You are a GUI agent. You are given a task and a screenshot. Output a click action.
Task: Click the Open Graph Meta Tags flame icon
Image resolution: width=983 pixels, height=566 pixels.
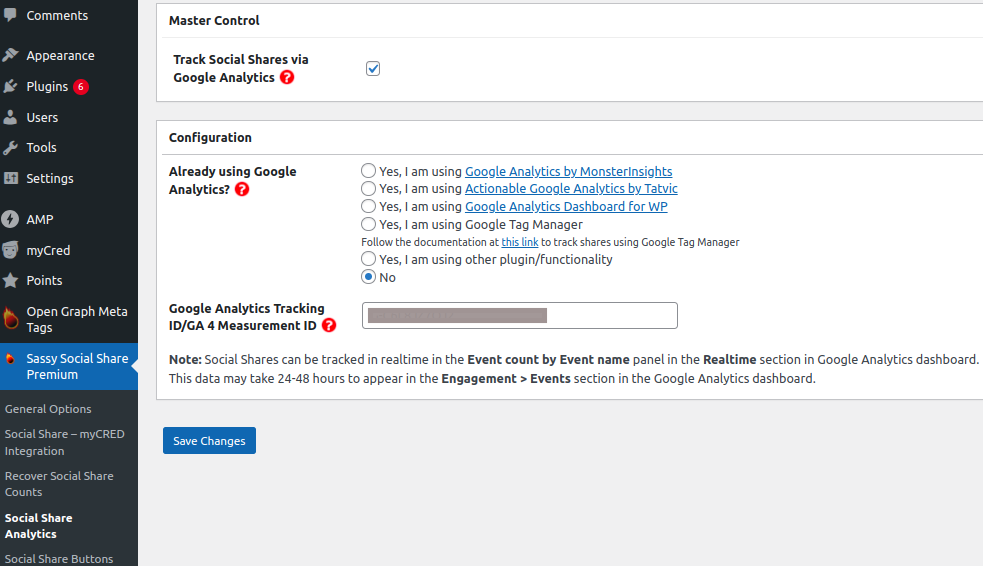pyautogui.click(x=11, y=319)
